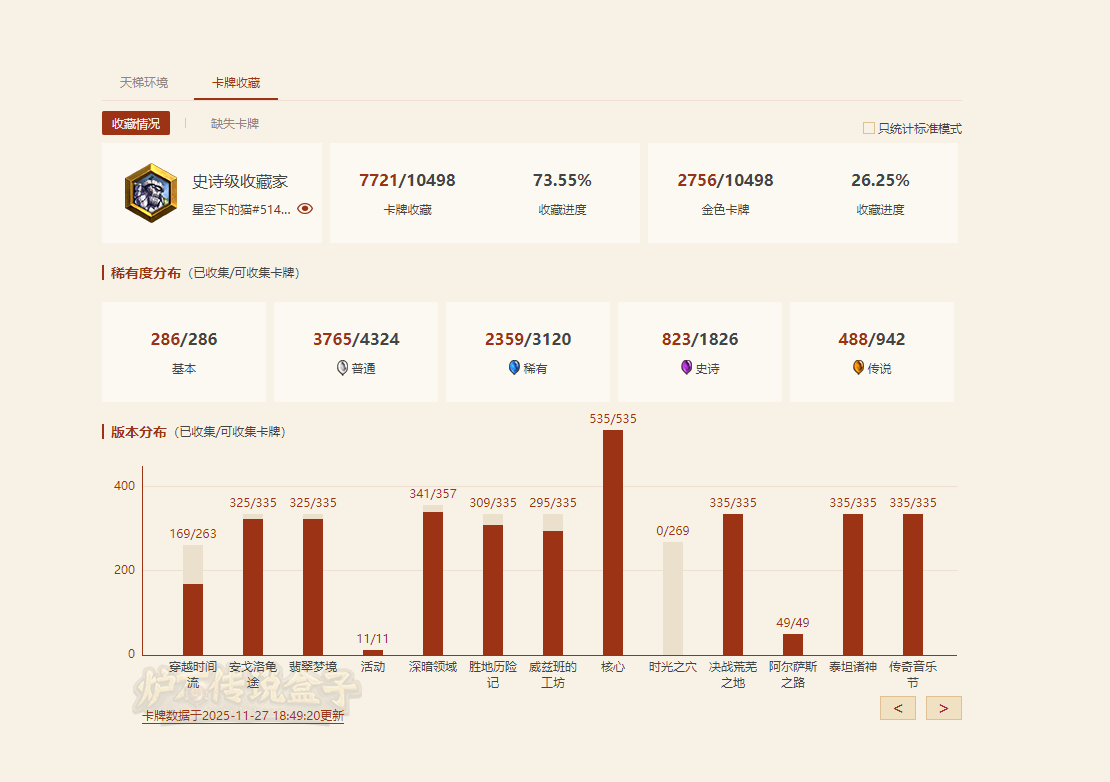Viewport: 1110px width, 782px height.
Task: Click the 阿尔萨斯之路 49/49 bar
Action: (793, 644)
